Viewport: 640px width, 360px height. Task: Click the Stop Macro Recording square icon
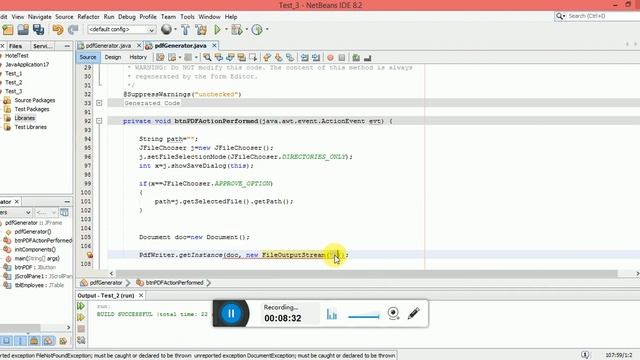tap(342, 58)
